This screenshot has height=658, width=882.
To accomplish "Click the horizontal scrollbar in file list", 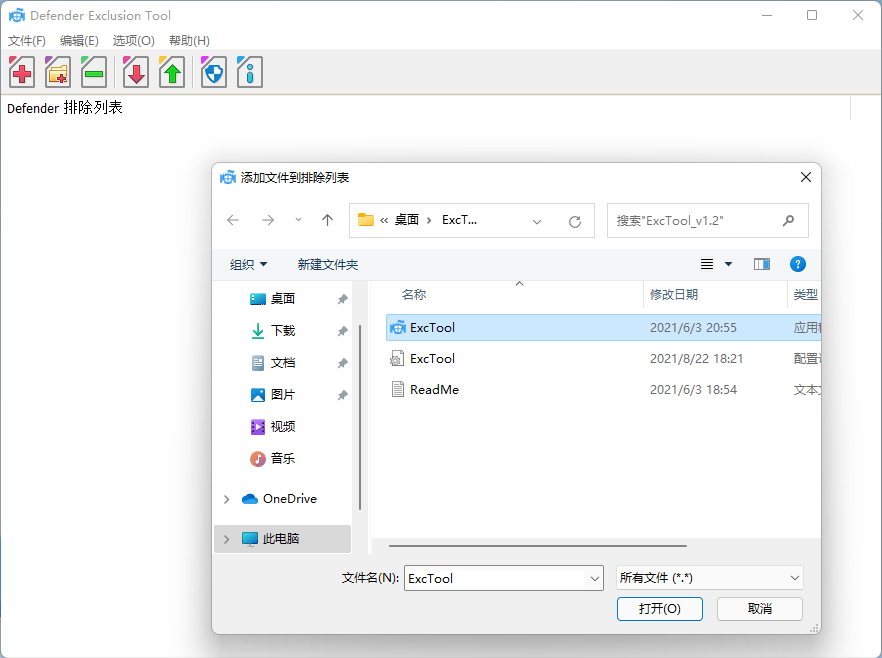I will click(x=538, y=546).
